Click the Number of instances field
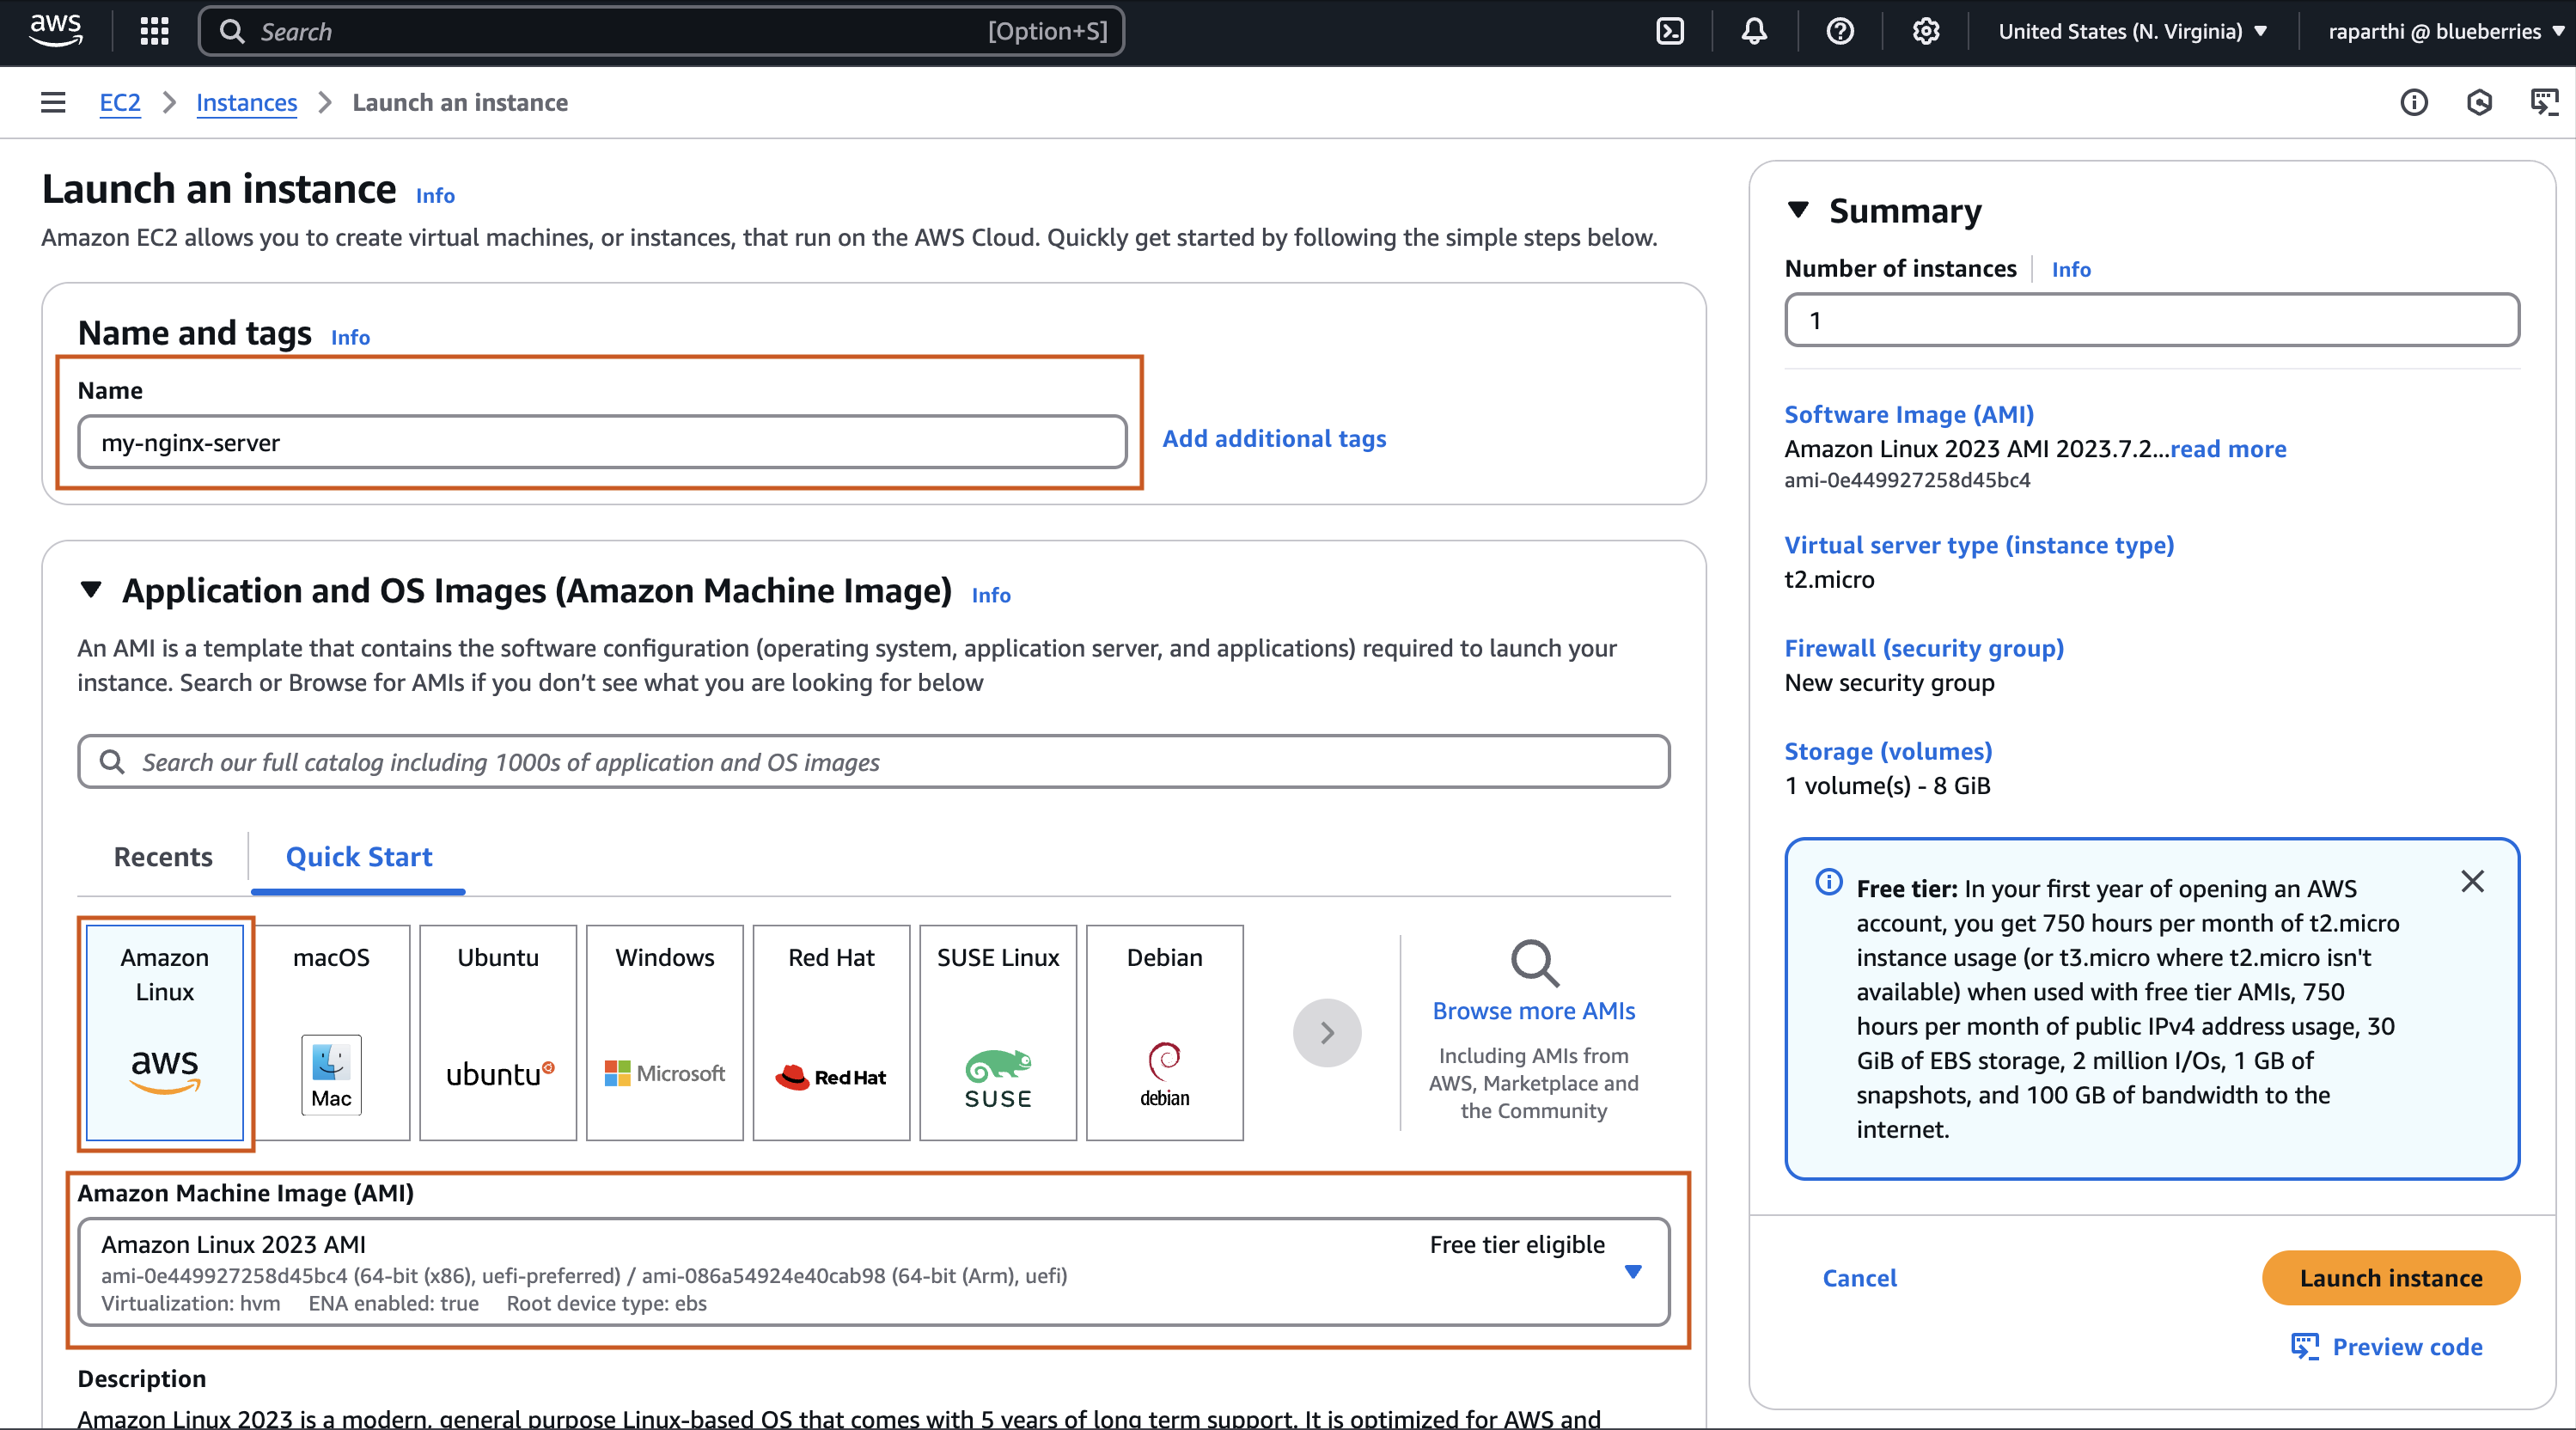The width and height of the screenshot is (2576, 1430). pyautogui.click(x=2152, y=320)
